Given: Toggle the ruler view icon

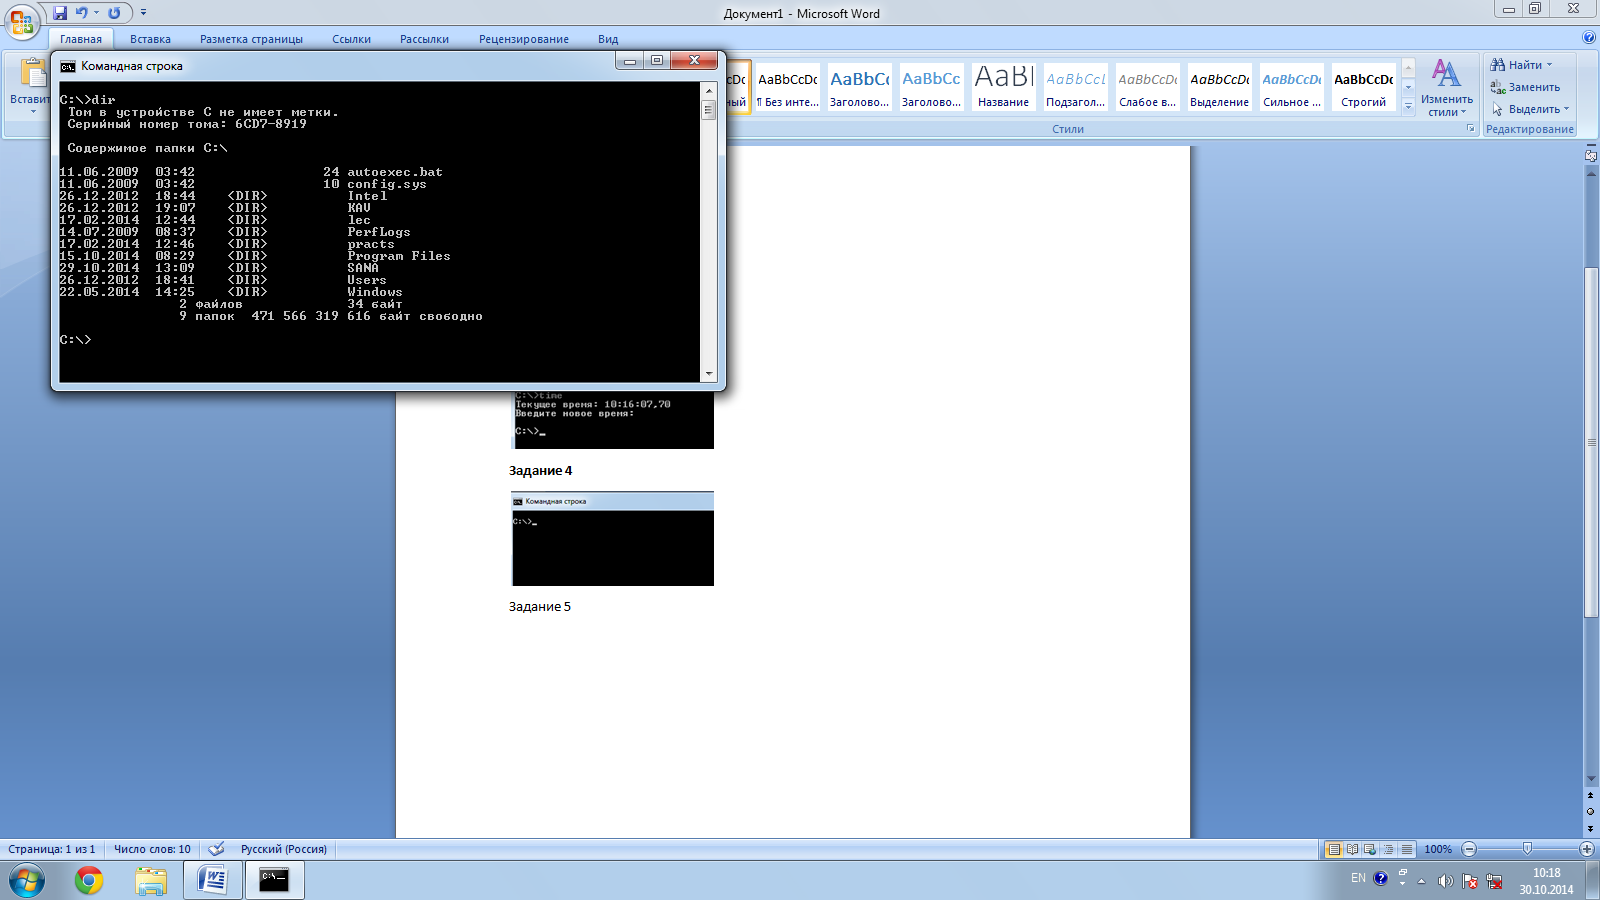Looking at the screenshot, I should tap(1591, 154).
